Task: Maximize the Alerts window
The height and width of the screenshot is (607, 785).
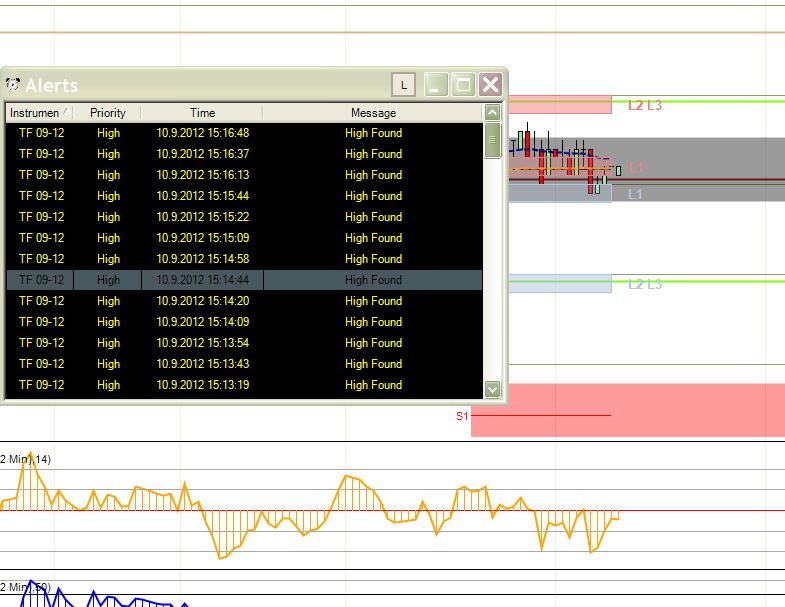Action: pyautogui.click(x=463, y=85)
